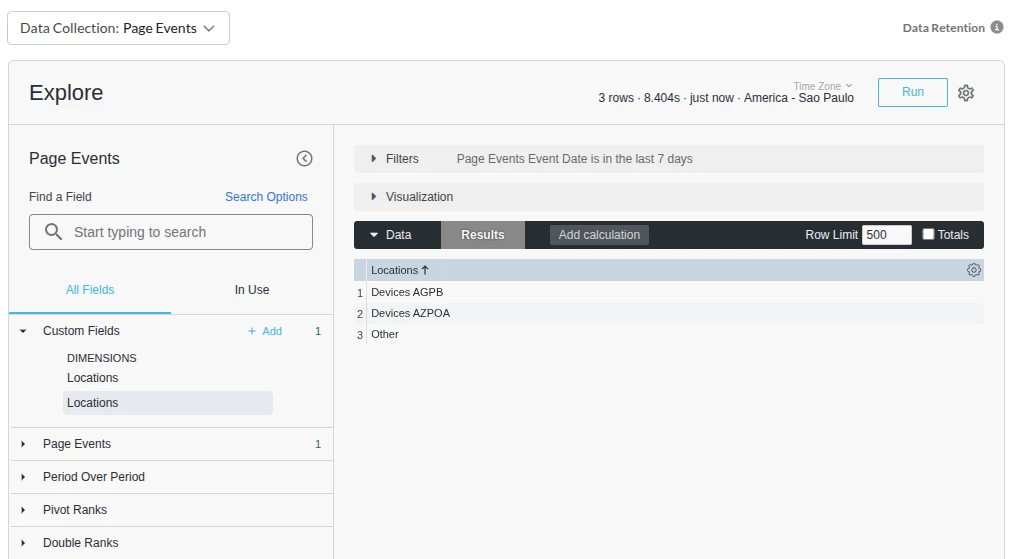Open the Locations column gear menu
Screen dimensions: 1010x559
[973, 270]
